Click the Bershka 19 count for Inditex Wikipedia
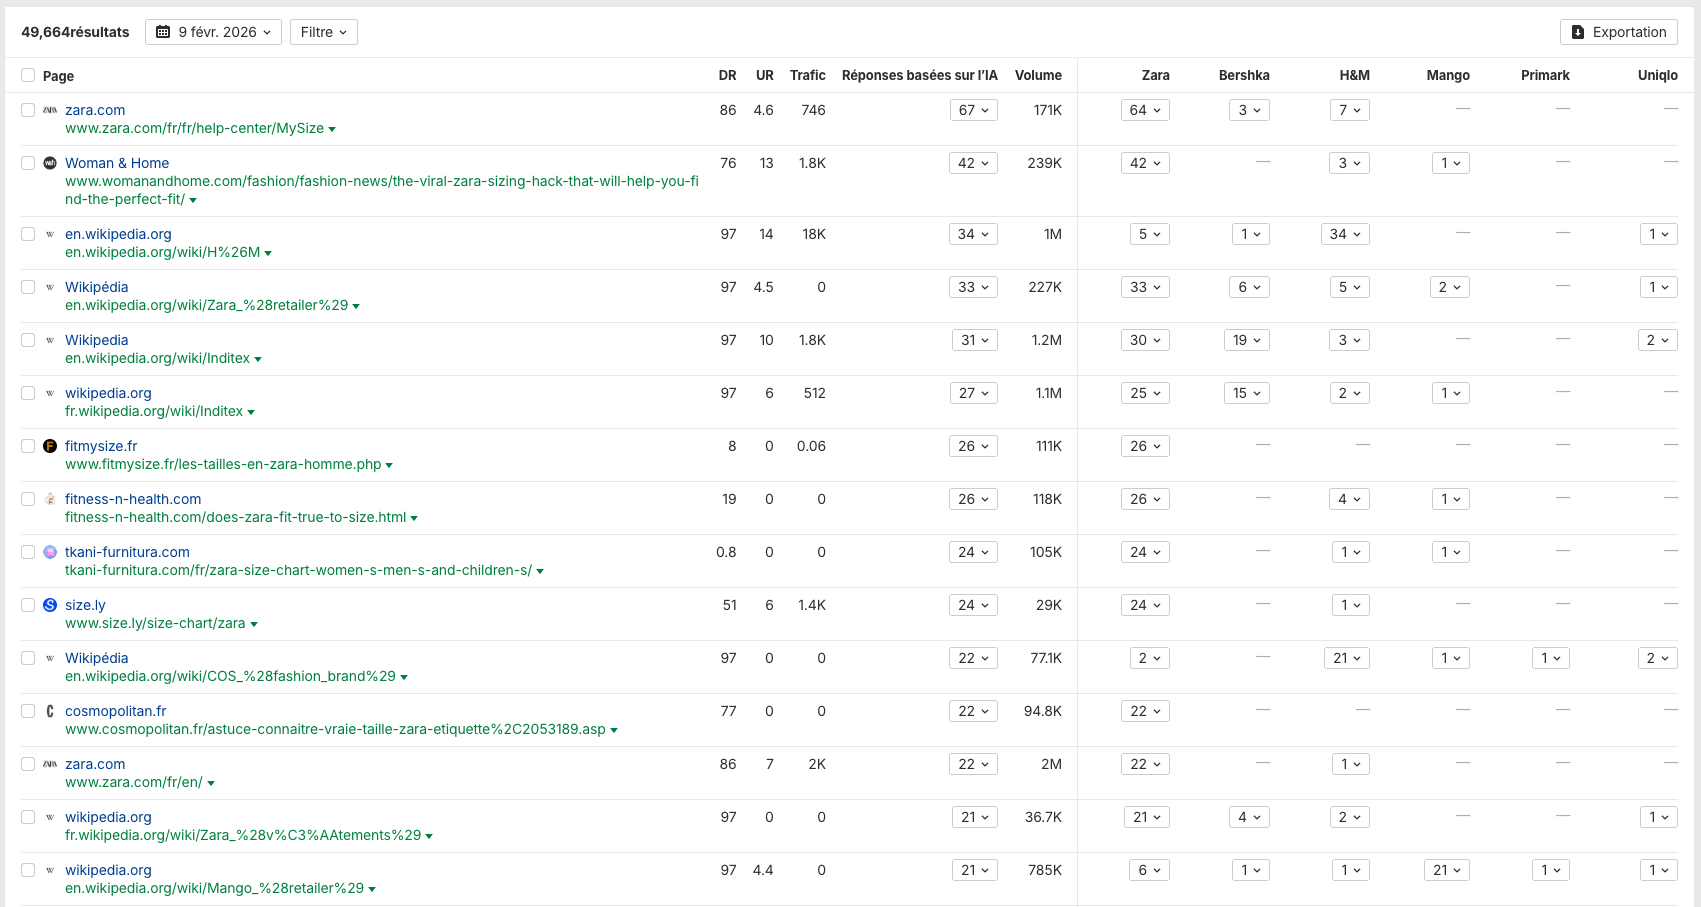The image size is (1701, 907). tap(1246, 340)
